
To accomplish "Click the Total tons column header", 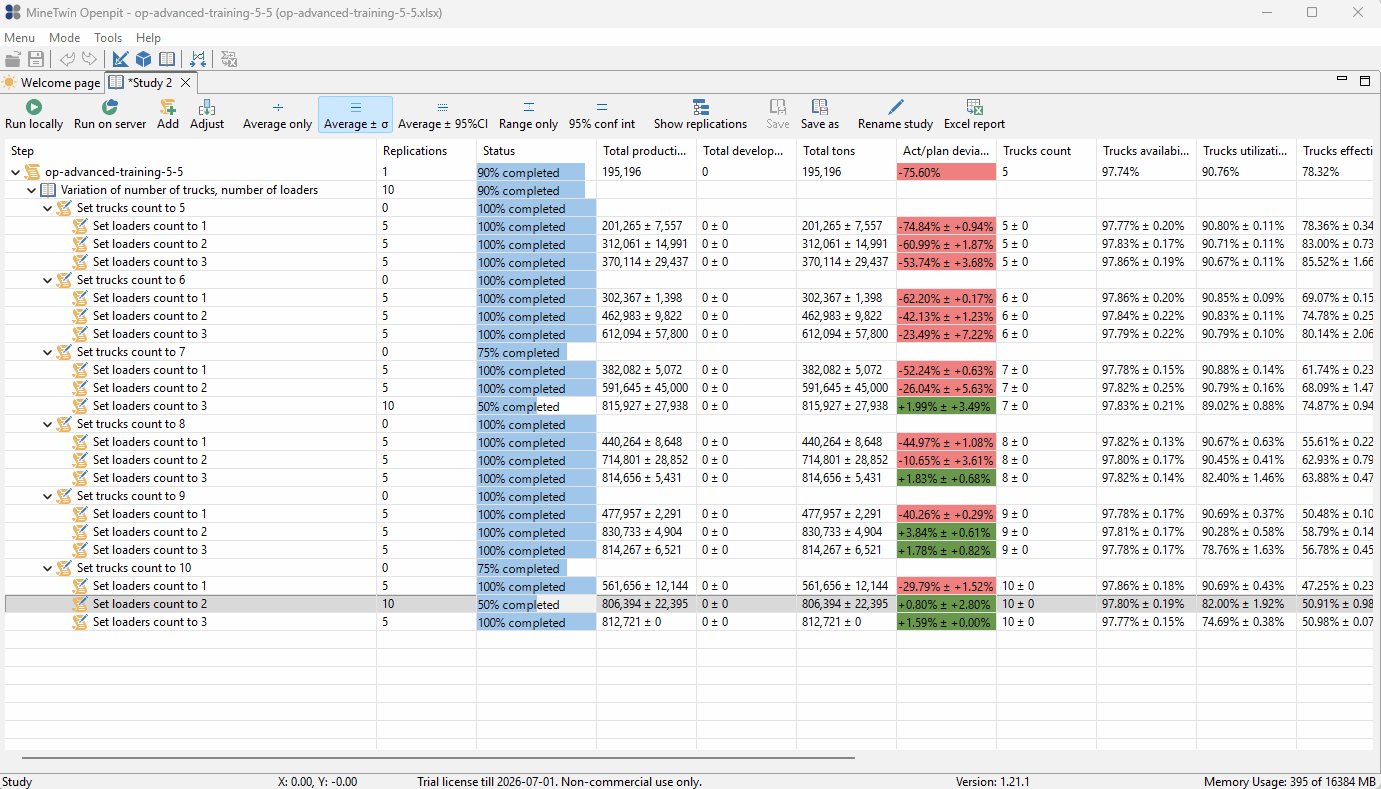I will (x=846, y=151).
